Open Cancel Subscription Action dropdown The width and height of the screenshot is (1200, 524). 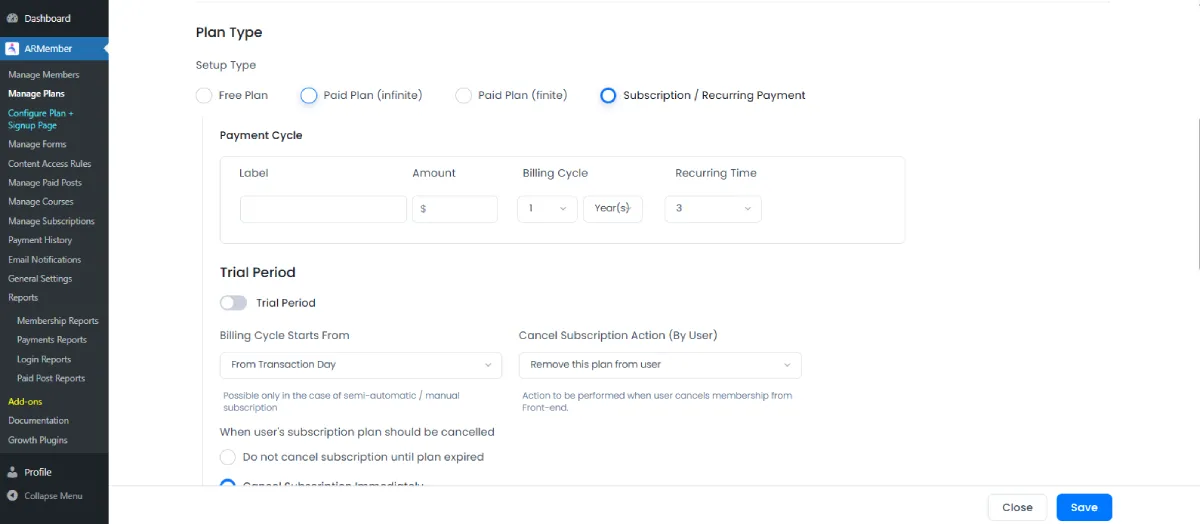coord(660,365)
